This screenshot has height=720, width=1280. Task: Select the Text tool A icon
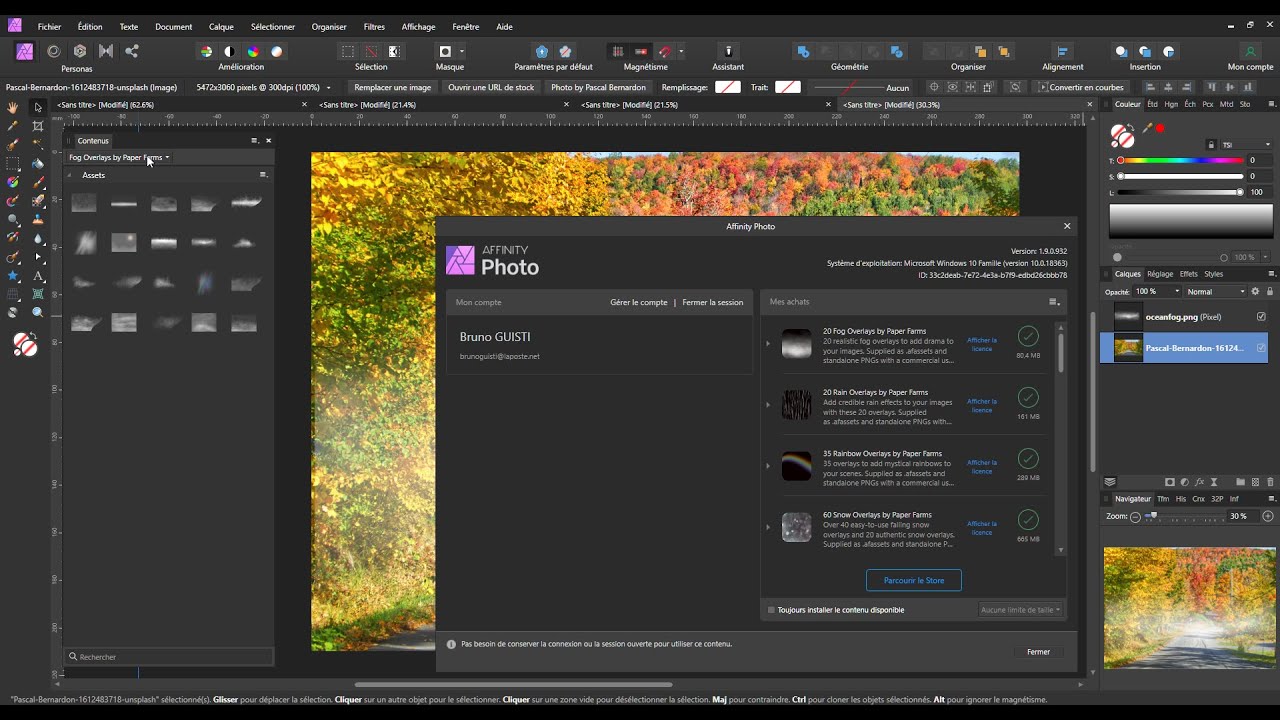38,276
